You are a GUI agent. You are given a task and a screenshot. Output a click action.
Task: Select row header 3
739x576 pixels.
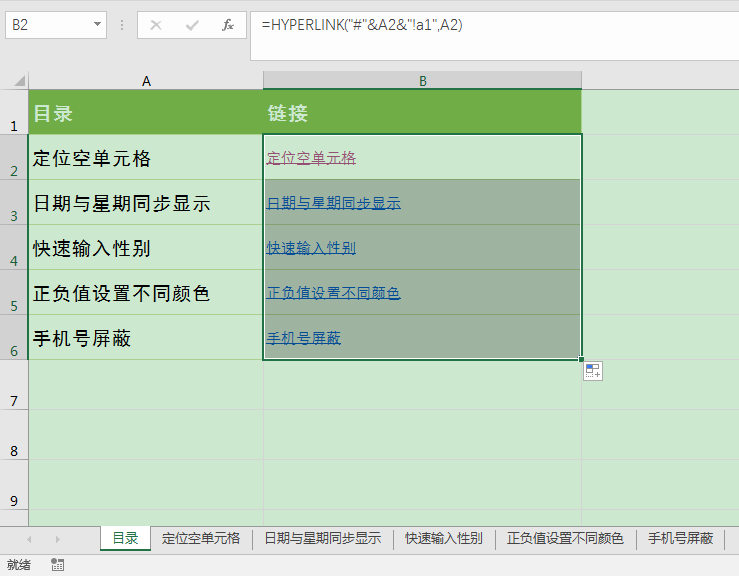[14, 202]
